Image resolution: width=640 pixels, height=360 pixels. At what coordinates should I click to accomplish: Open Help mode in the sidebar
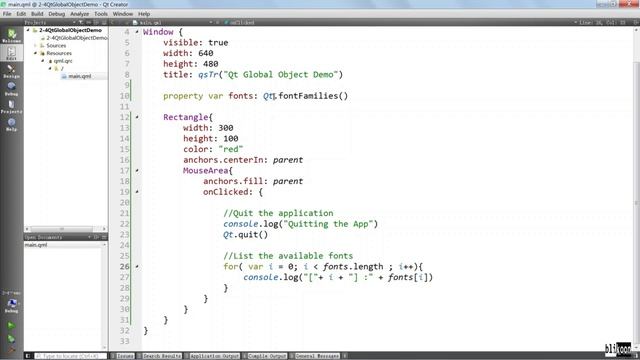11,124
